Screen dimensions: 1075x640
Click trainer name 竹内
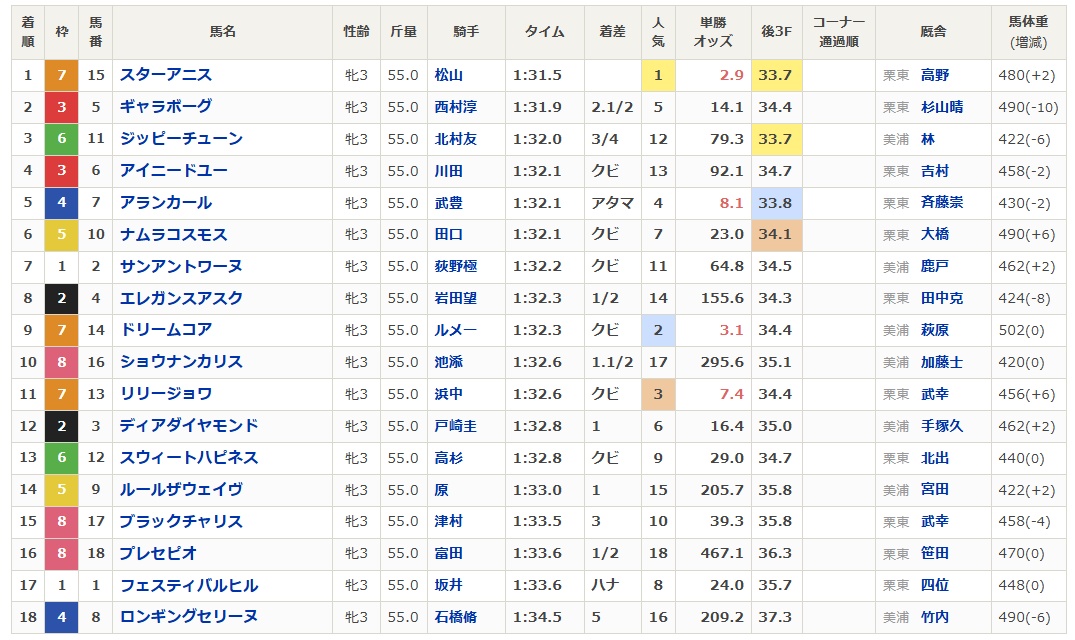click(935, 617)
